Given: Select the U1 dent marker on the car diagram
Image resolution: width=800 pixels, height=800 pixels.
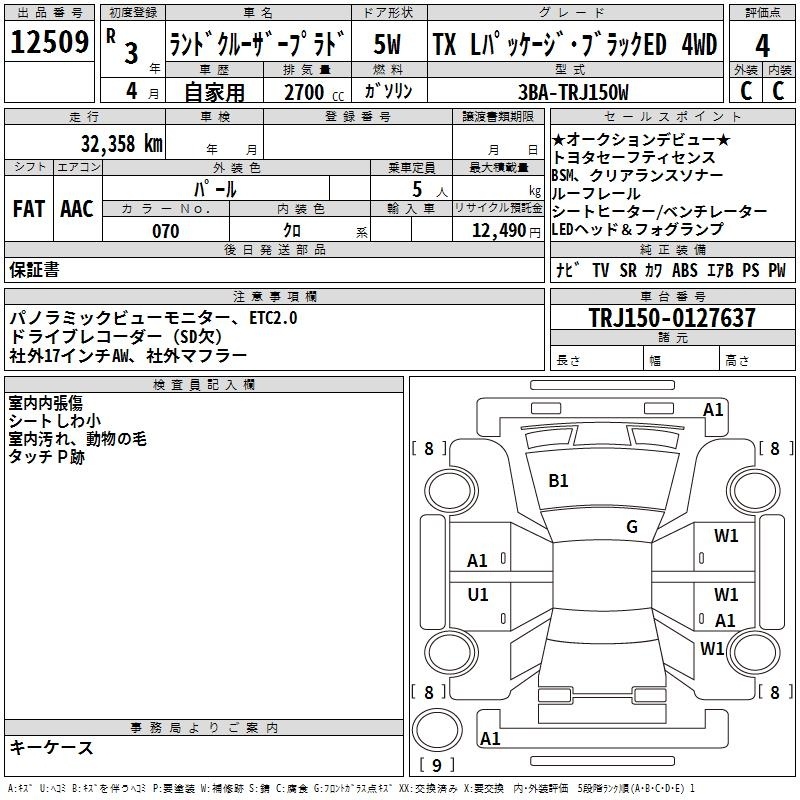Looking at the screenshot, I should 478,595.
